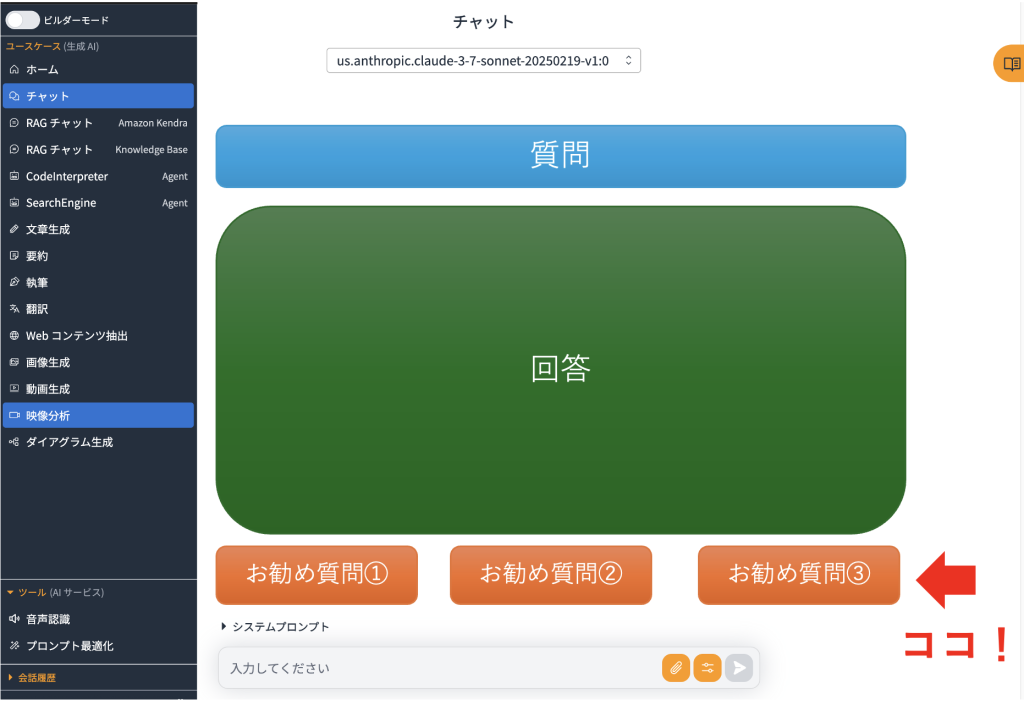Click the speaker icon beside 音声認識
Image resolution: width=1024 pixels, height=705 pixels.
tap(14, 619)
